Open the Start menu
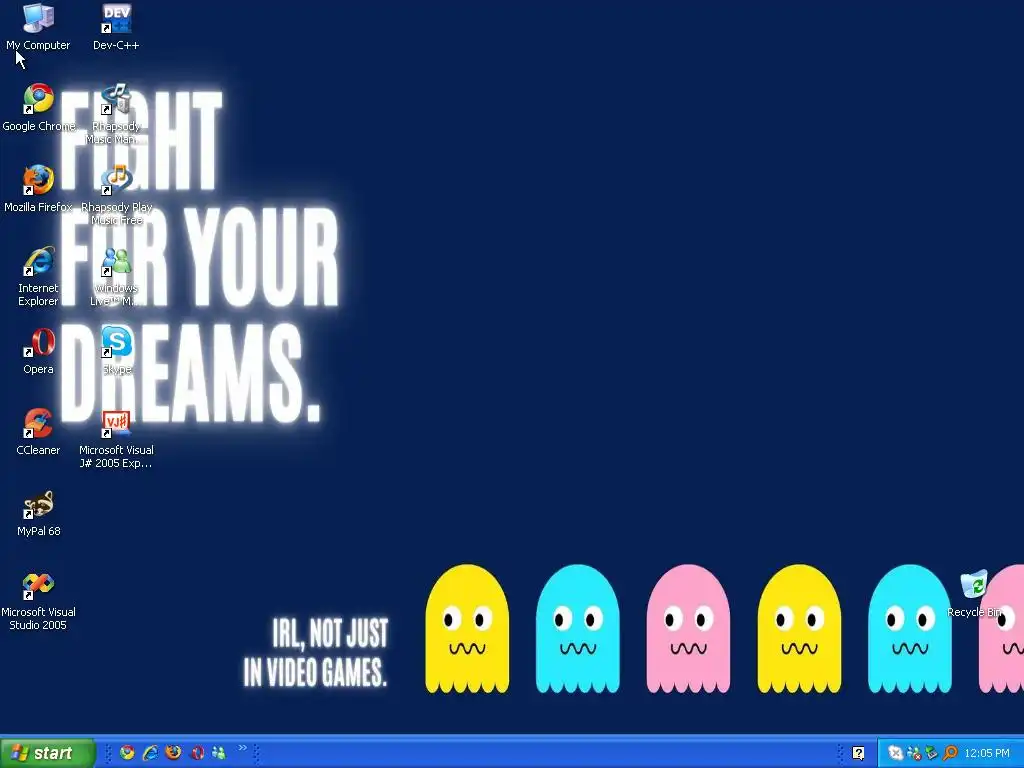 48,753
